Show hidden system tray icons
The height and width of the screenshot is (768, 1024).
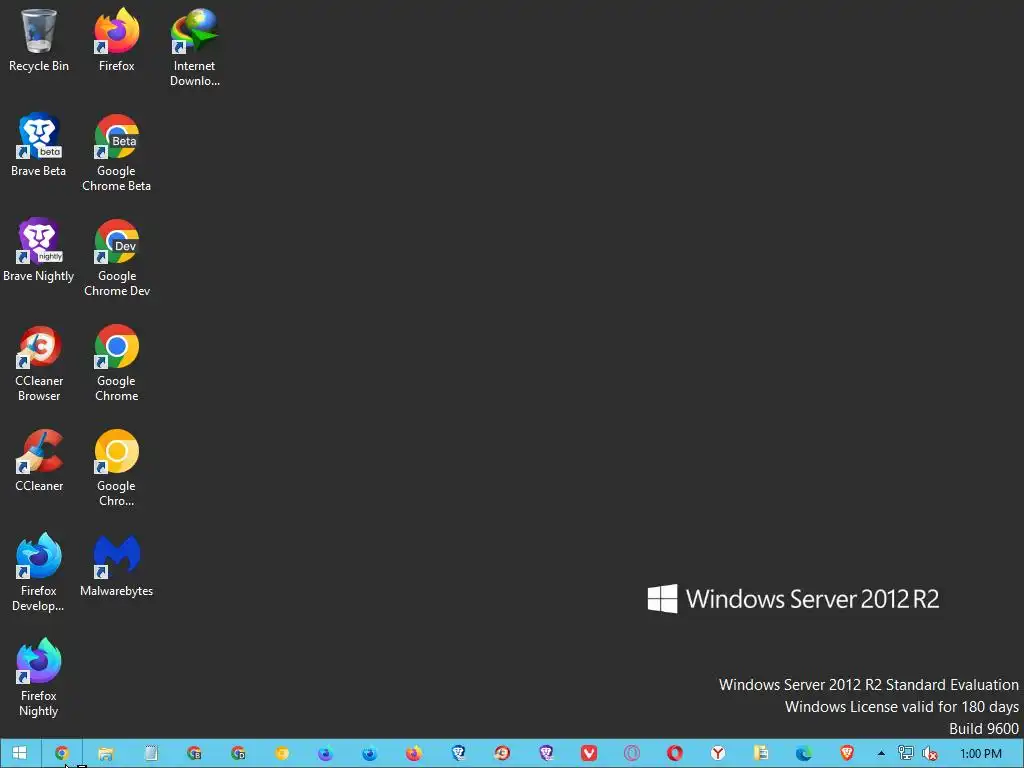881,753
